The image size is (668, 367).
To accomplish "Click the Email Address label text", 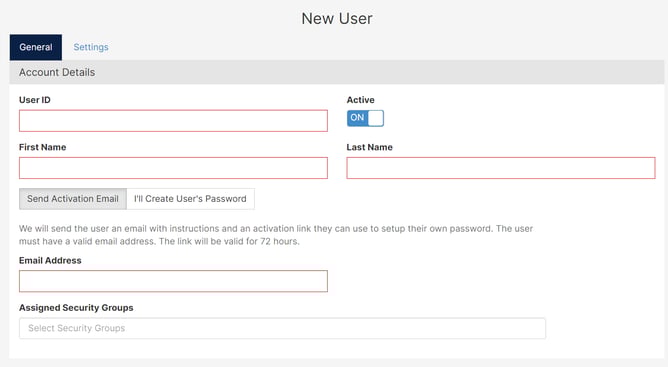I will pyautogui.click(x=50, y=261).
